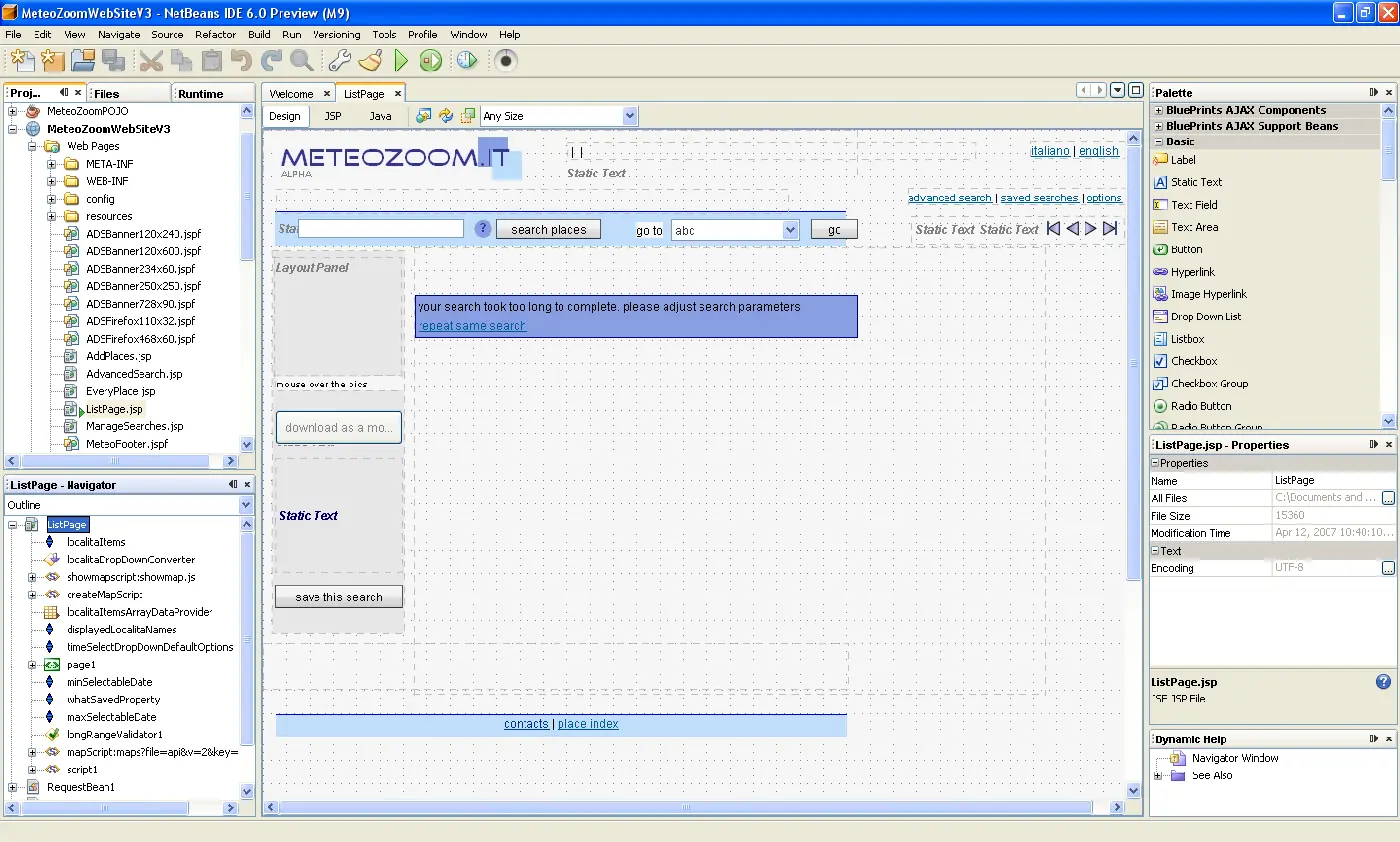Viewport: 1400px width, 842px height.
Task: Click the Profile Main Project clock icon
Action: (467, 61)
